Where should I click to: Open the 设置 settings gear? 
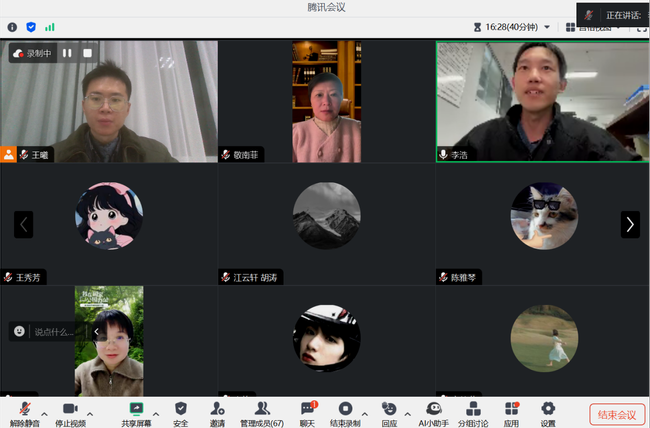click(548, 410)
